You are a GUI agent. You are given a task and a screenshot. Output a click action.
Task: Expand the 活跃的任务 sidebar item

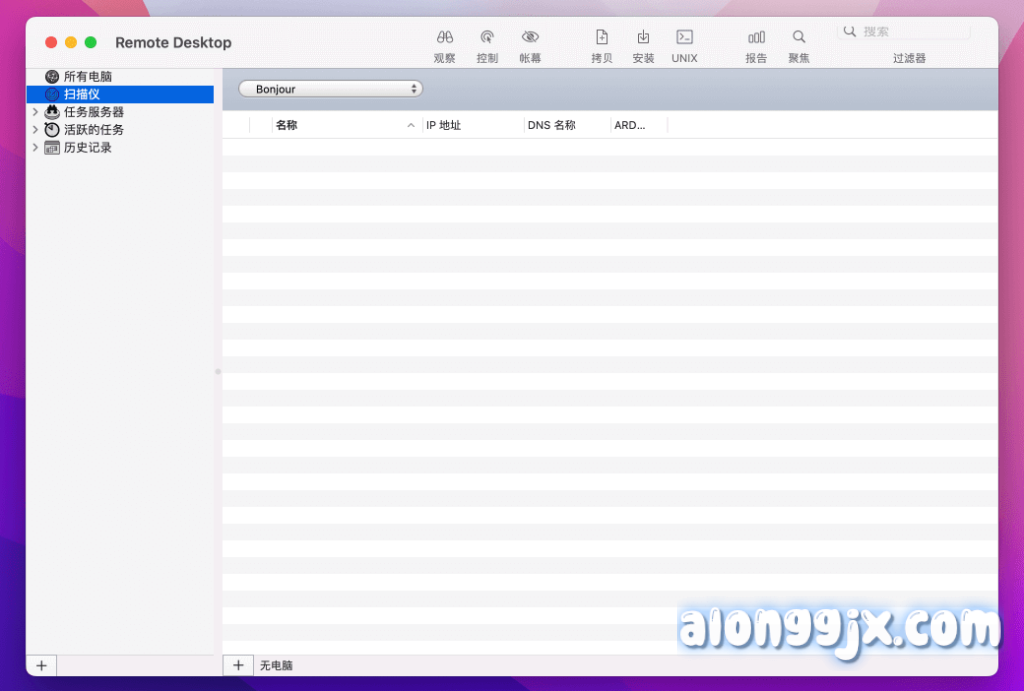click(x=36, y=130)
